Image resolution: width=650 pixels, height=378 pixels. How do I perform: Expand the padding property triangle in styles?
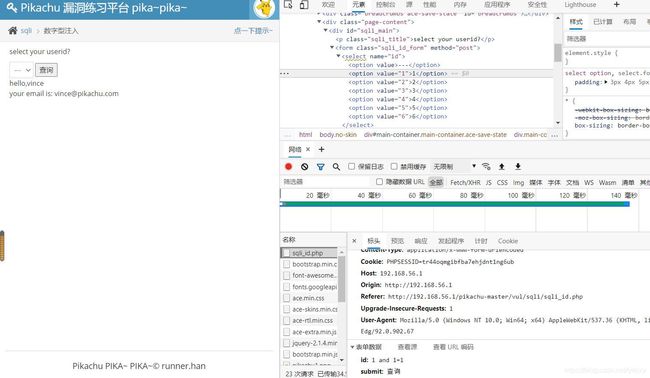coord(606,82)
